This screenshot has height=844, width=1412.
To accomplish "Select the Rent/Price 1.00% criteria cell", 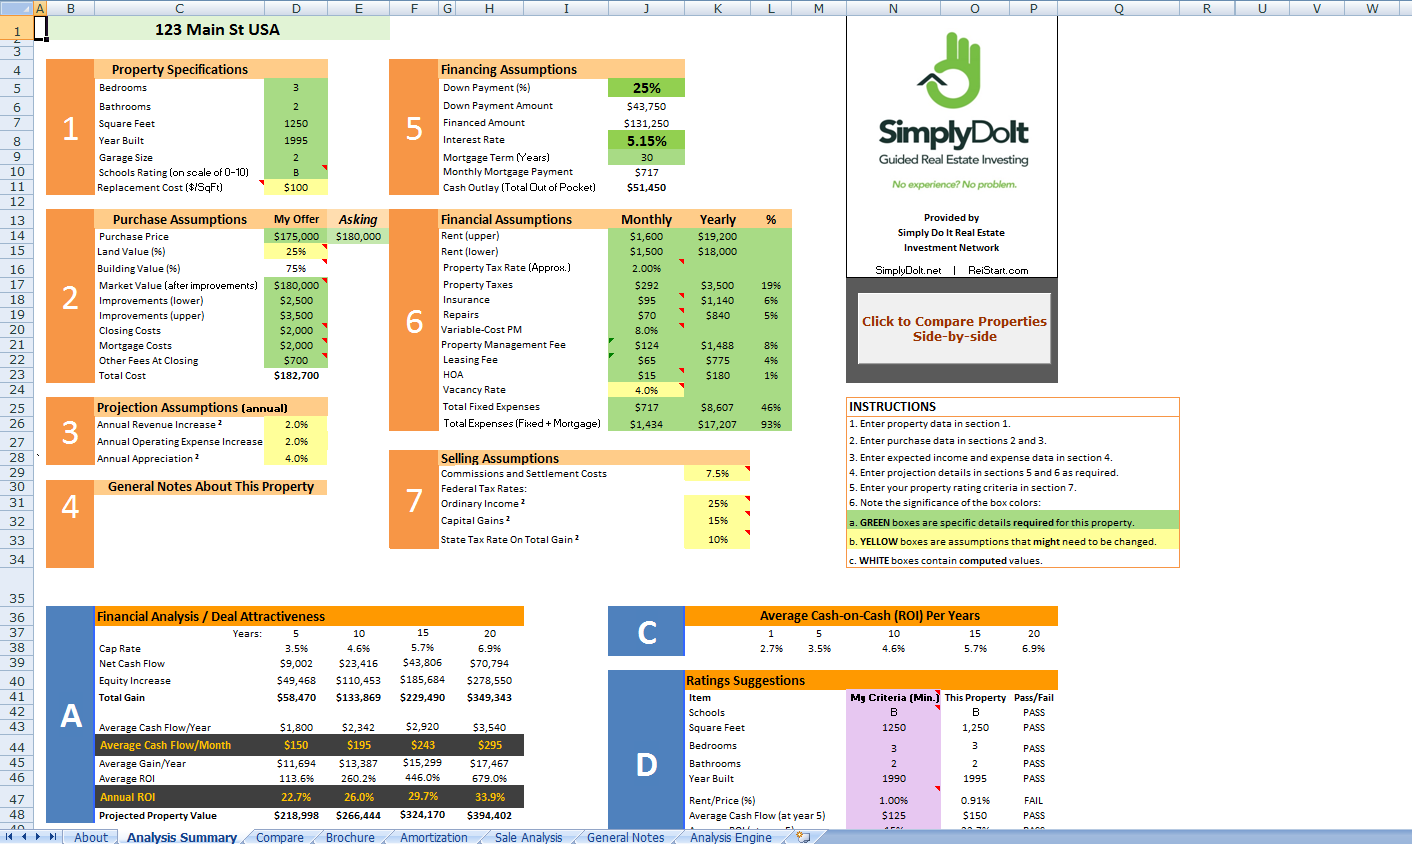I will coord(893,800).
